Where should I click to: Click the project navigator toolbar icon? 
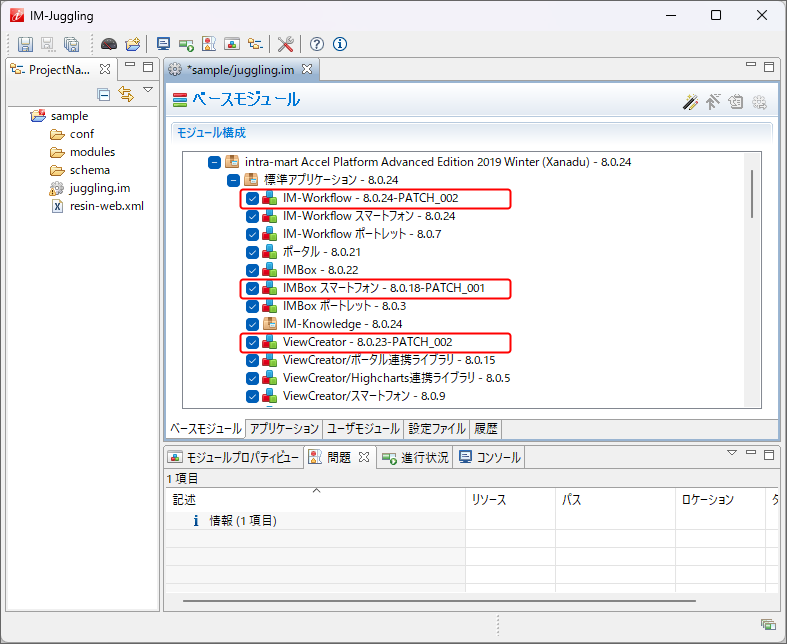[x=255, y=44]
